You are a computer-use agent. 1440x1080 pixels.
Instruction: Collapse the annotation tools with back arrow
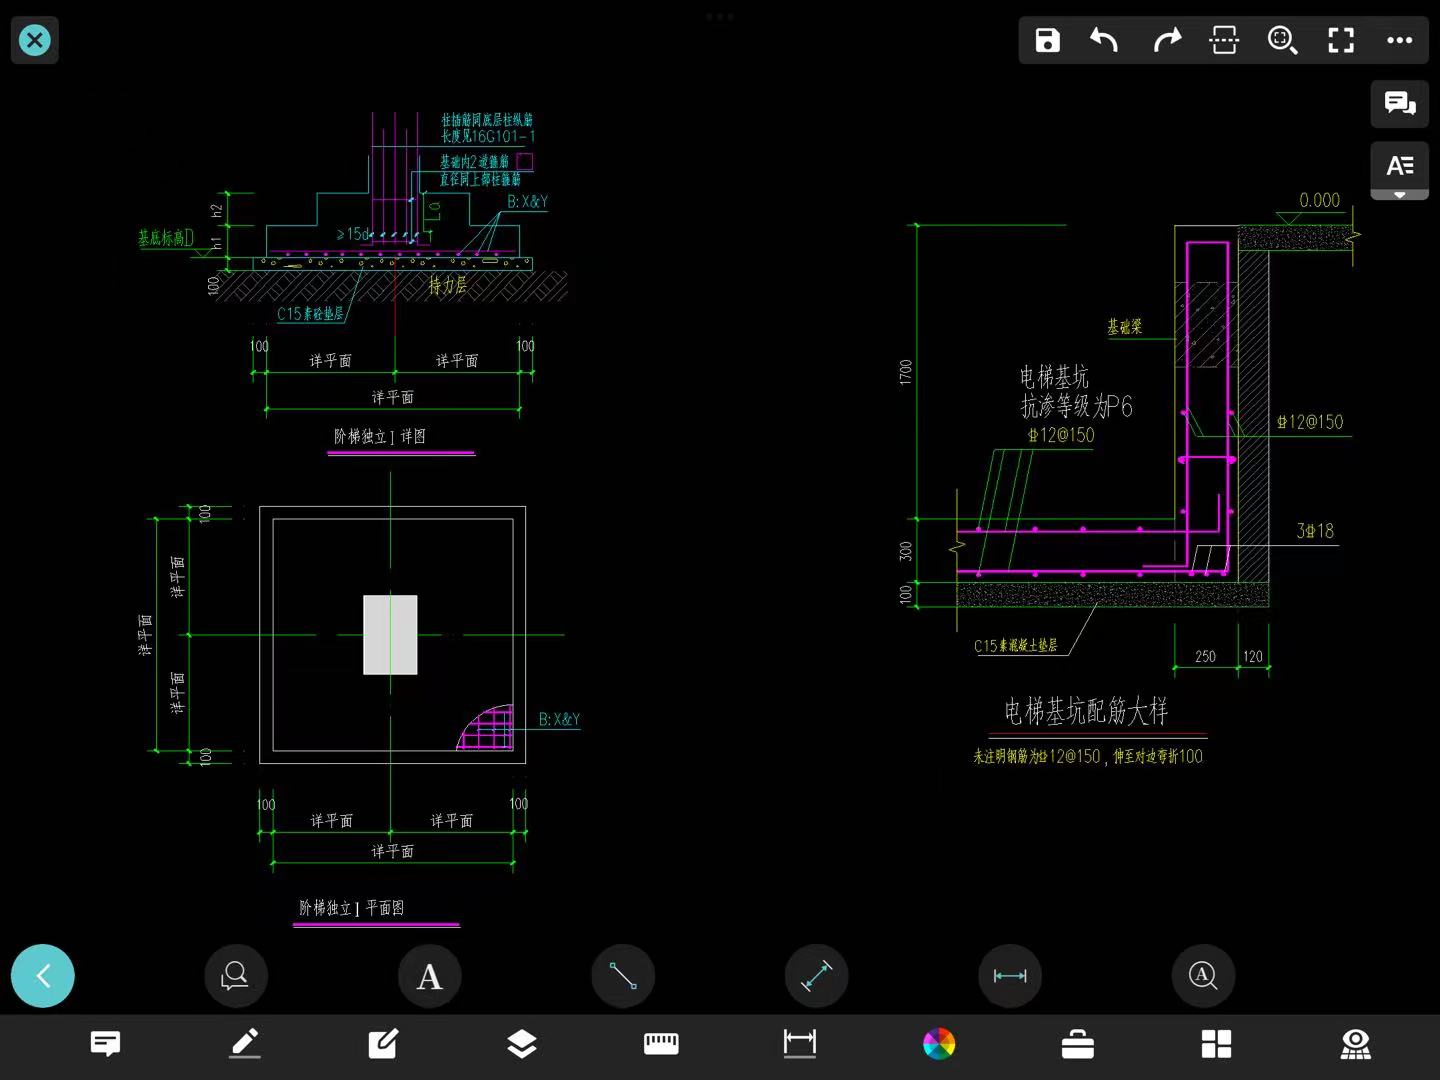pyautogui.click(x=43, y=975)
